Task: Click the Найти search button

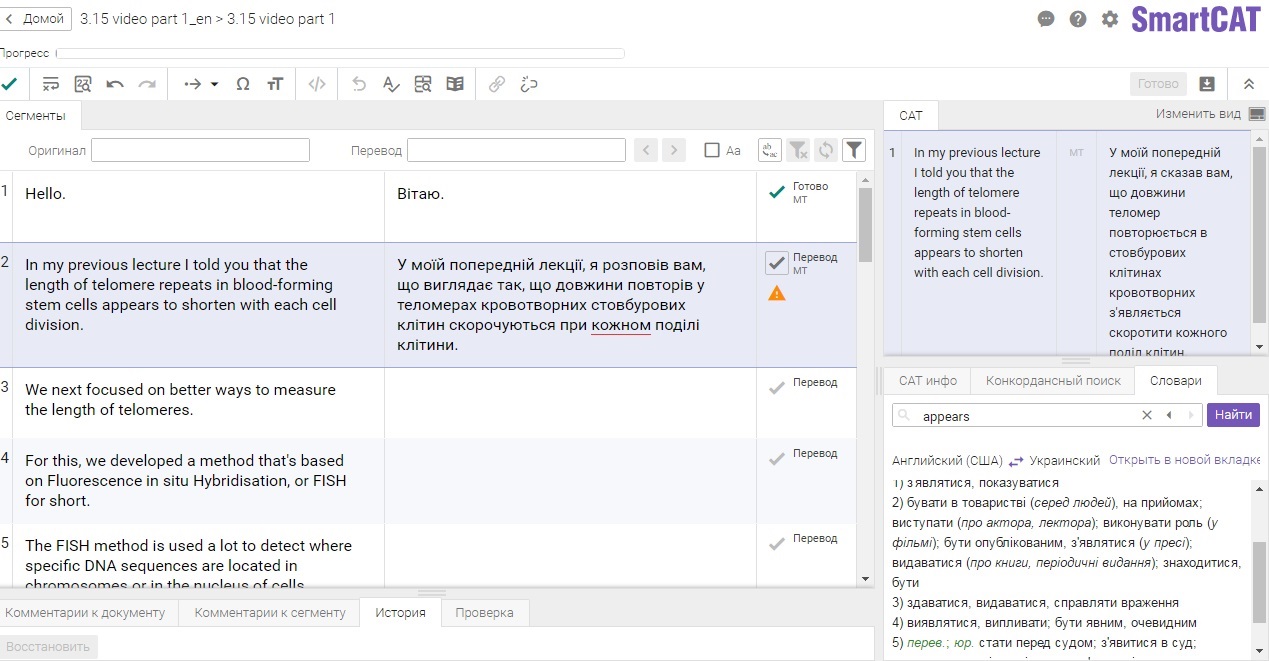Action: point(1232,415)
